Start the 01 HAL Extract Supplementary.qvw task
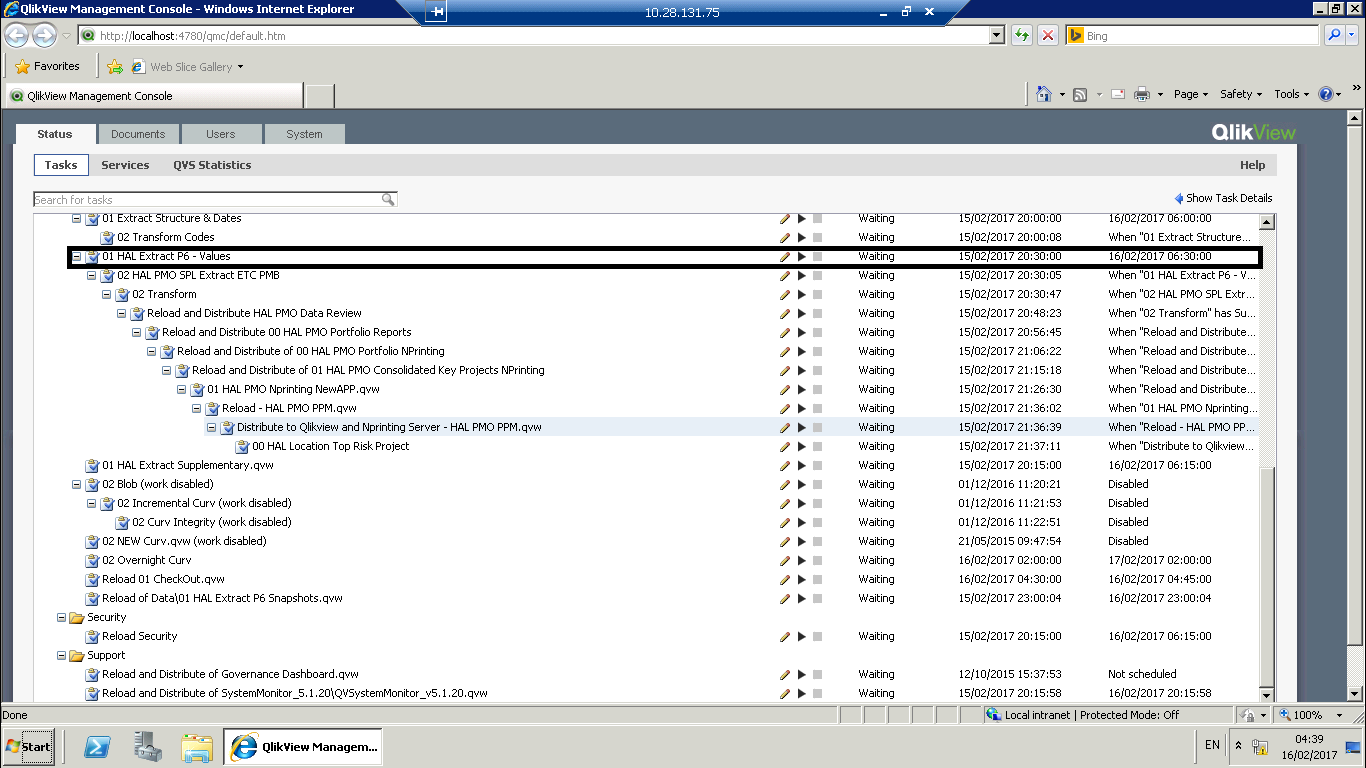The height and width of the screenshot is (768, 1366). (x=801, y=465)
